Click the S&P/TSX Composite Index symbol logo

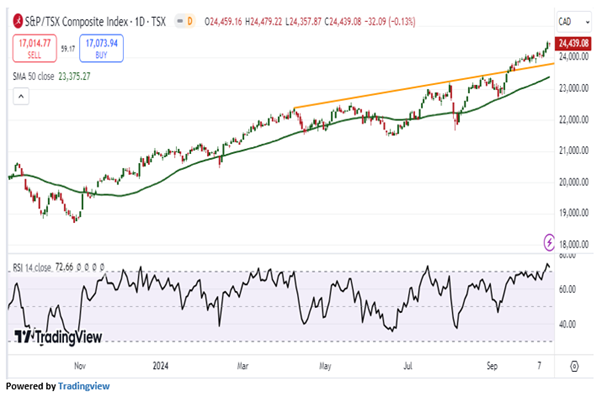point(18,21)
